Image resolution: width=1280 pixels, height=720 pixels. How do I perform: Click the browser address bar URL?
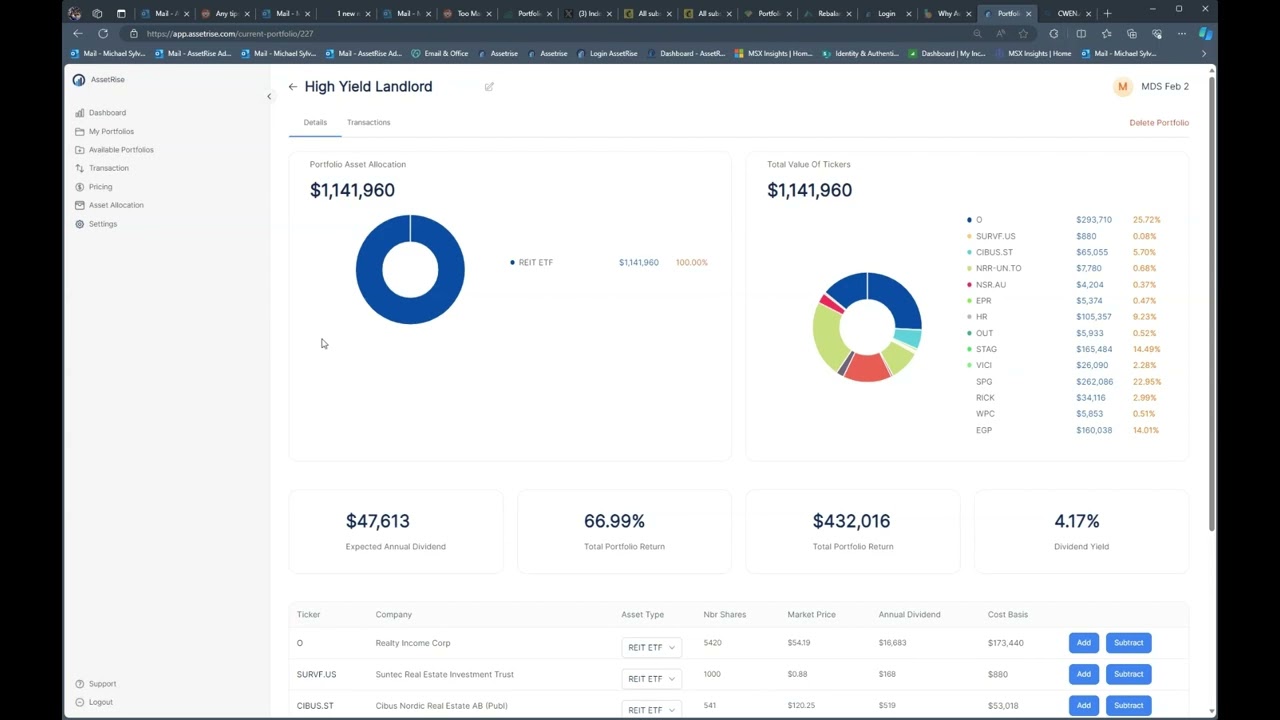pos(230,34)
